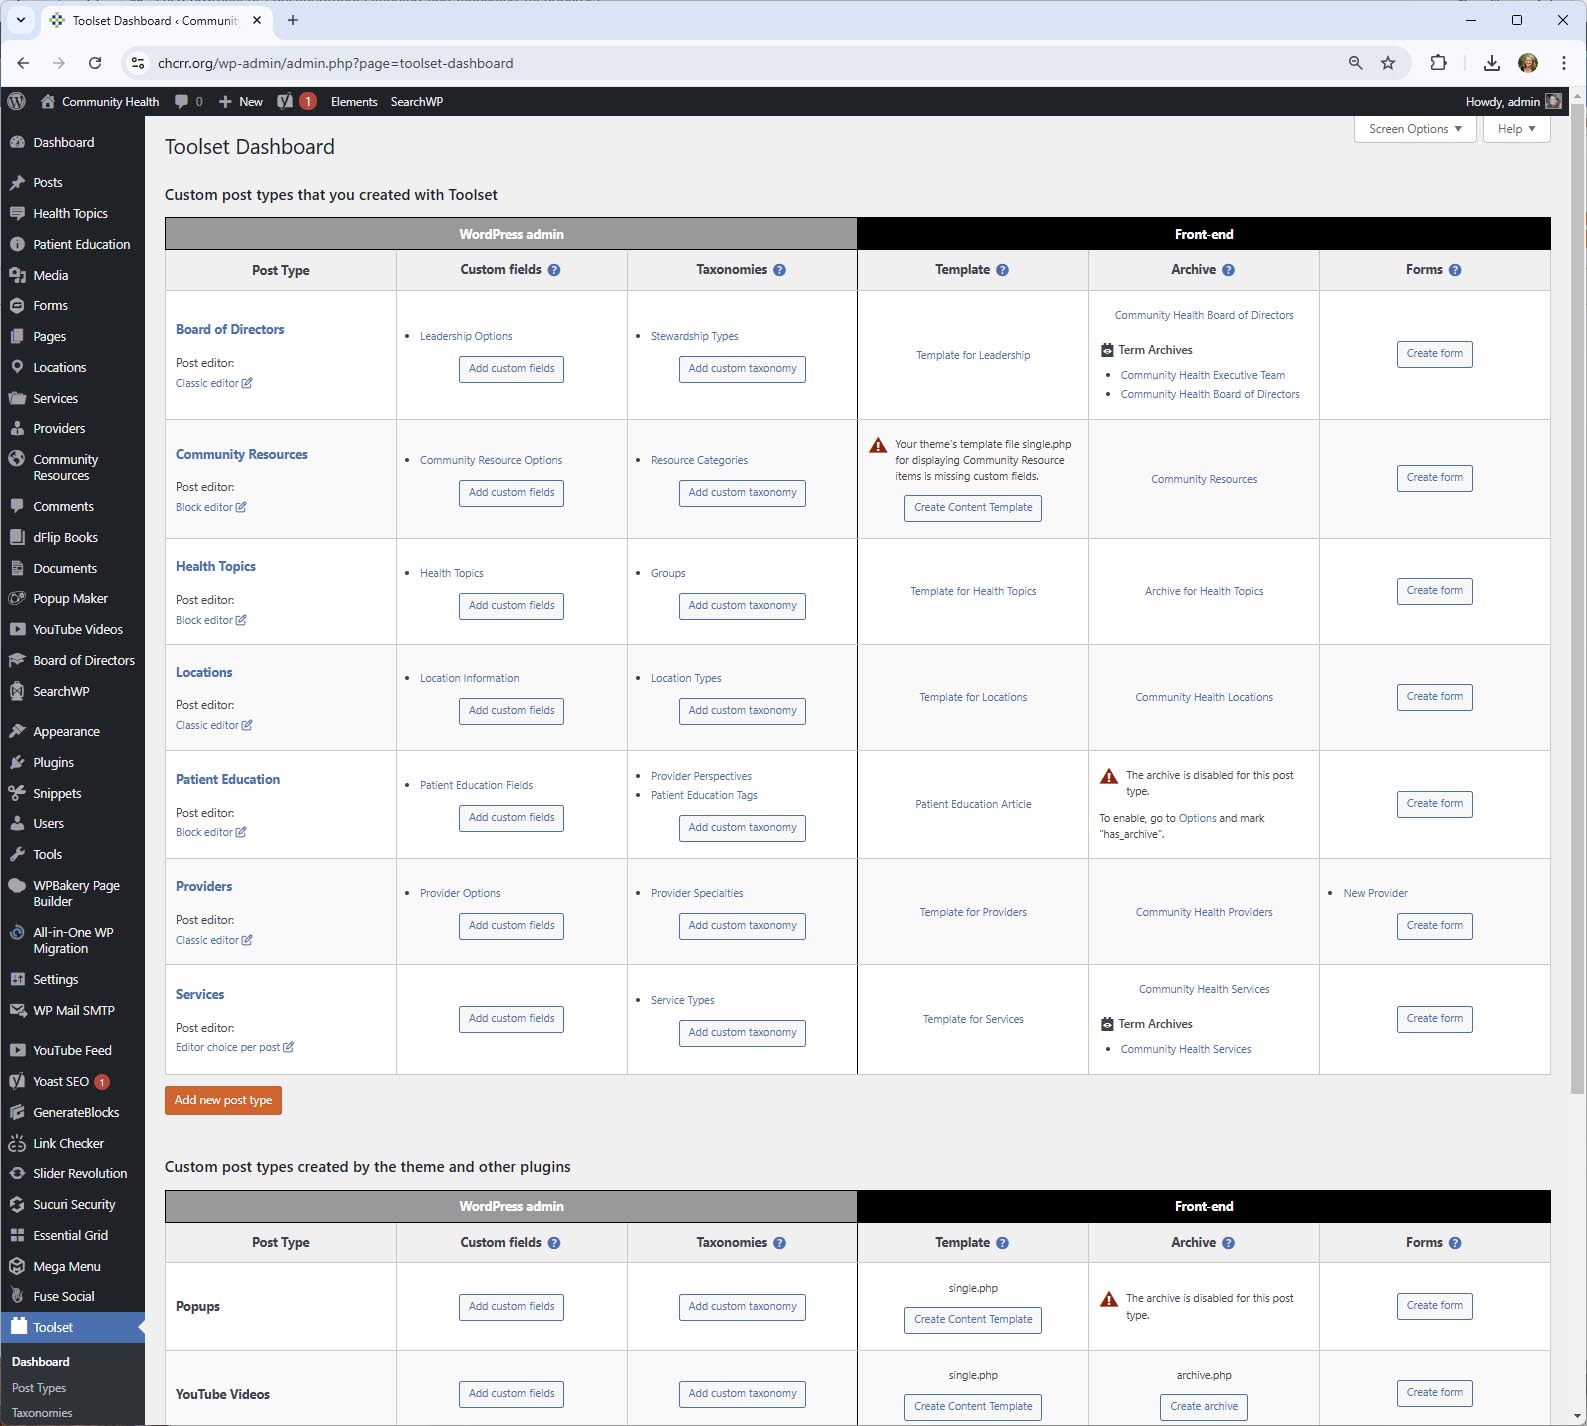Viewport: 1587px width, 1426px height.
Task: Click the browser back arrow
Action: (x=23, y=63)
